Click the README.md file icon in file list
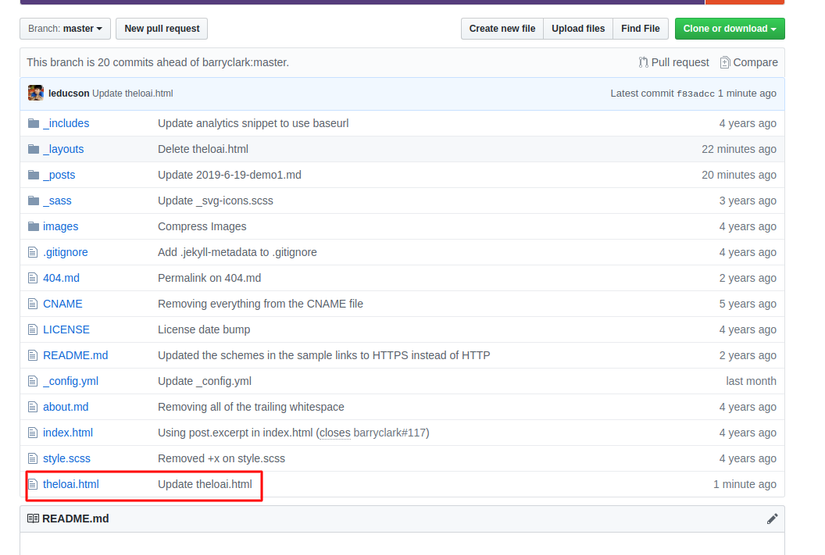The height and width of the screenshot is (555, 825). (33, 355)
